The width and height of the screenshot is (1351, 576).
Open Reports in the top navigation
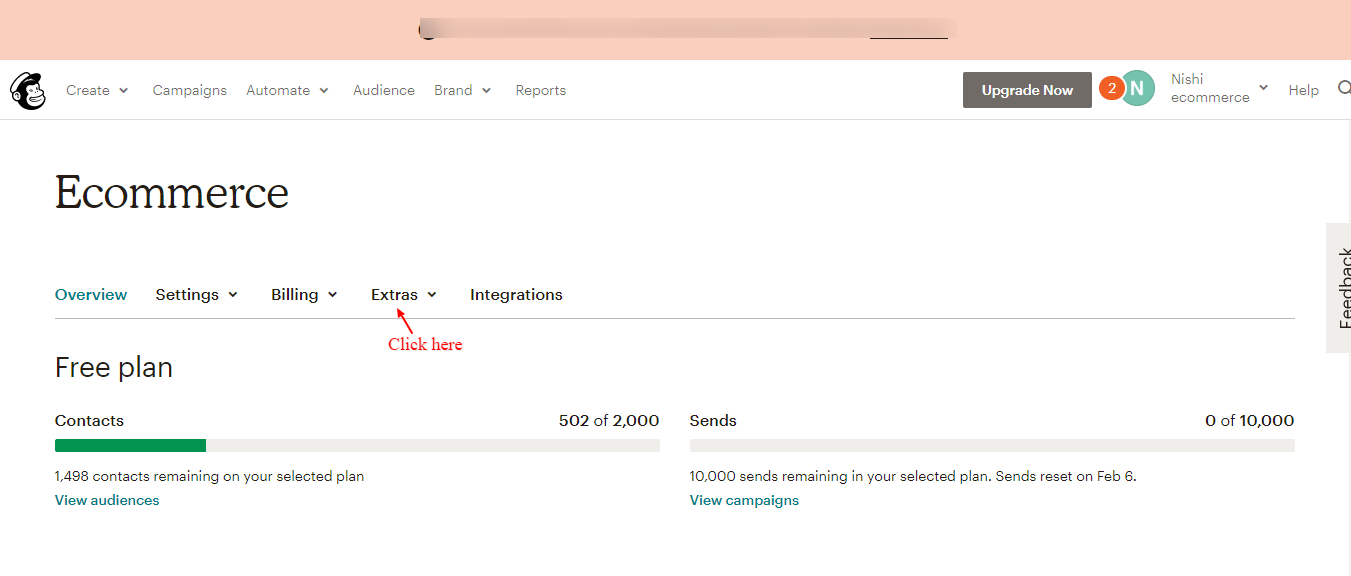[x=541, y=90]
